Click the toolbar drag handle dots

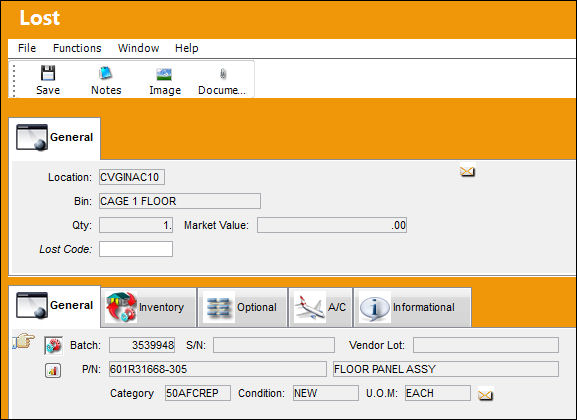pos(14,81)
